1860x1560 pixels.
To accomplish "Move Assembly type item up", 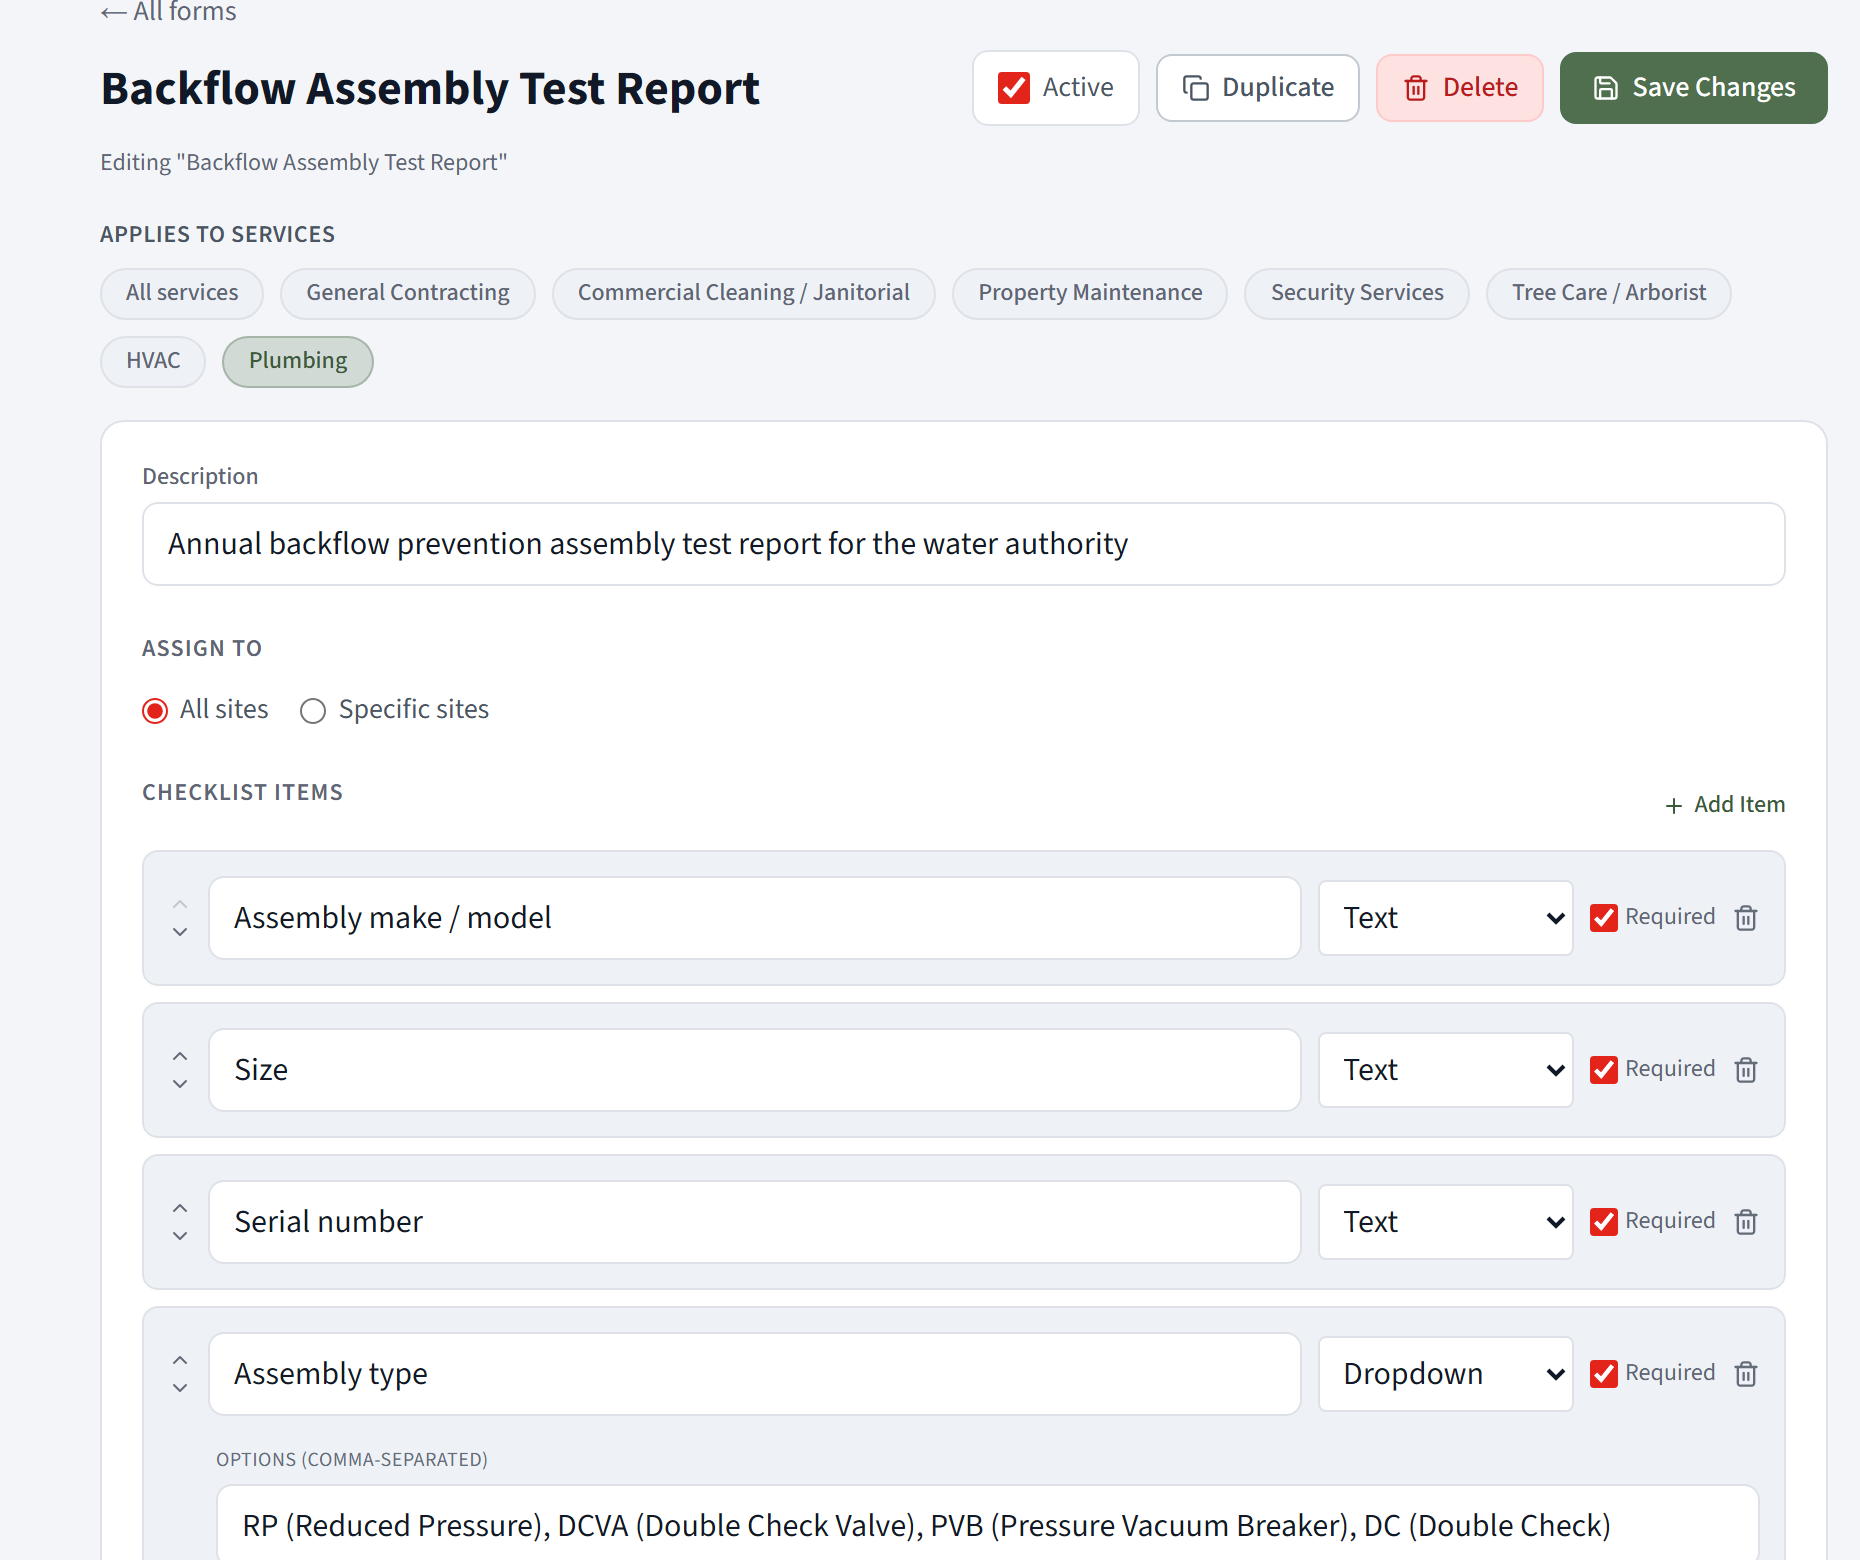I will 180,1360.
